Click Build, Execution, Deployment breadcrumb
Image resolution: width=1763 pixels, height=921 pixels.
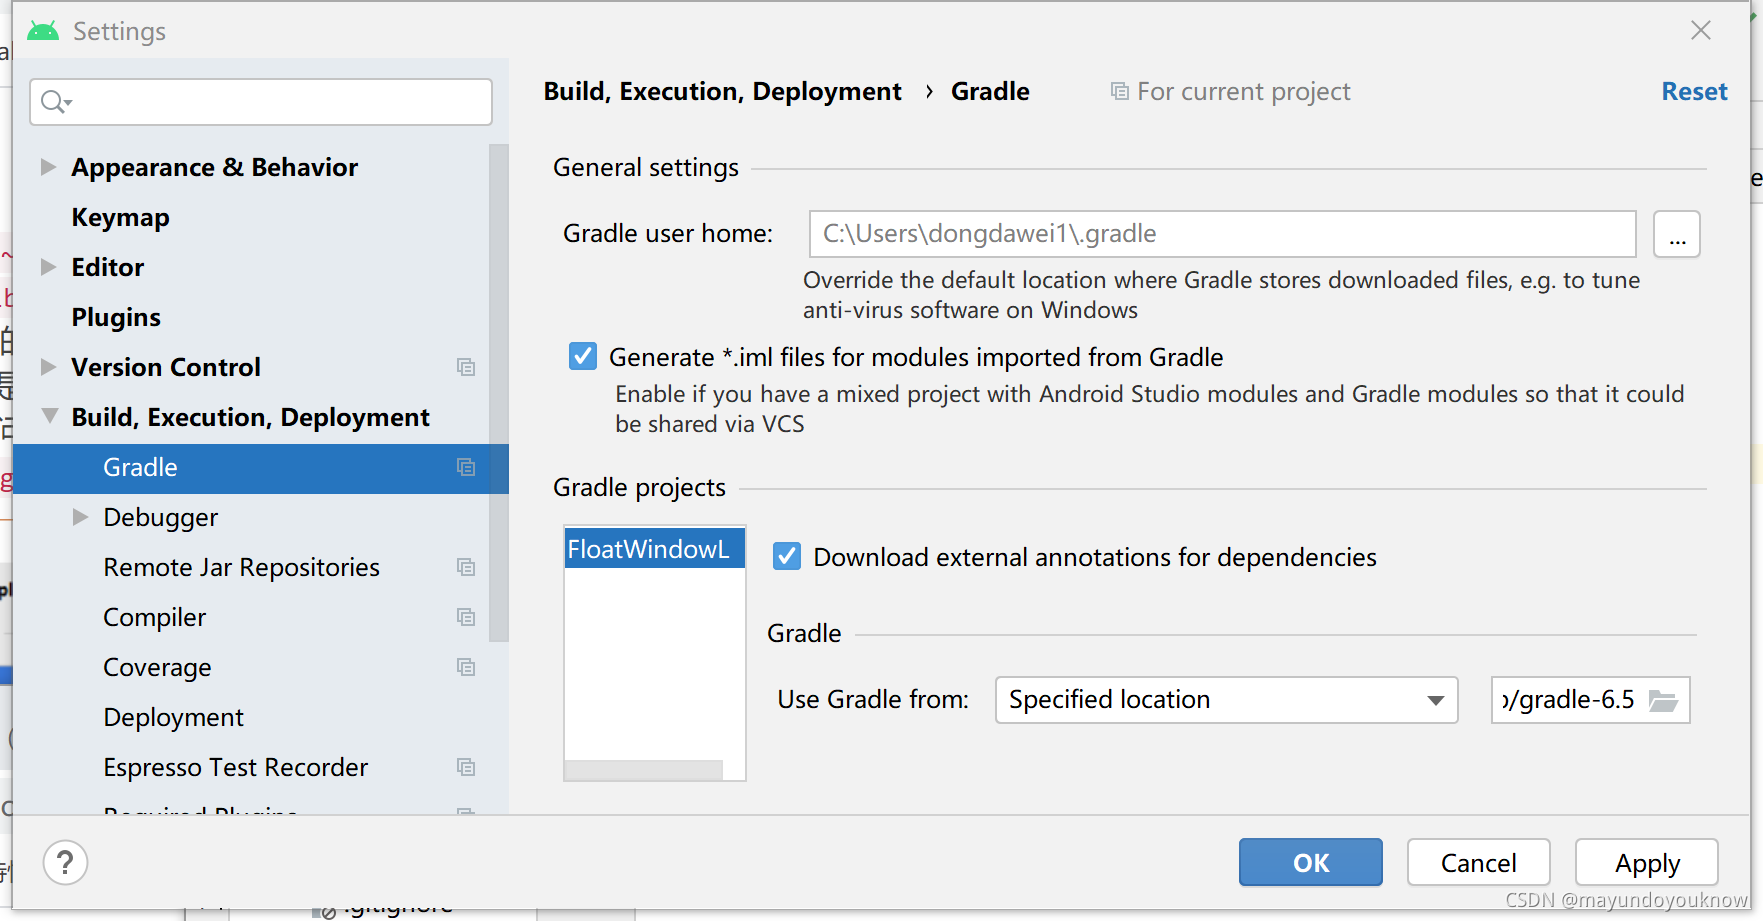click(722, 92)
